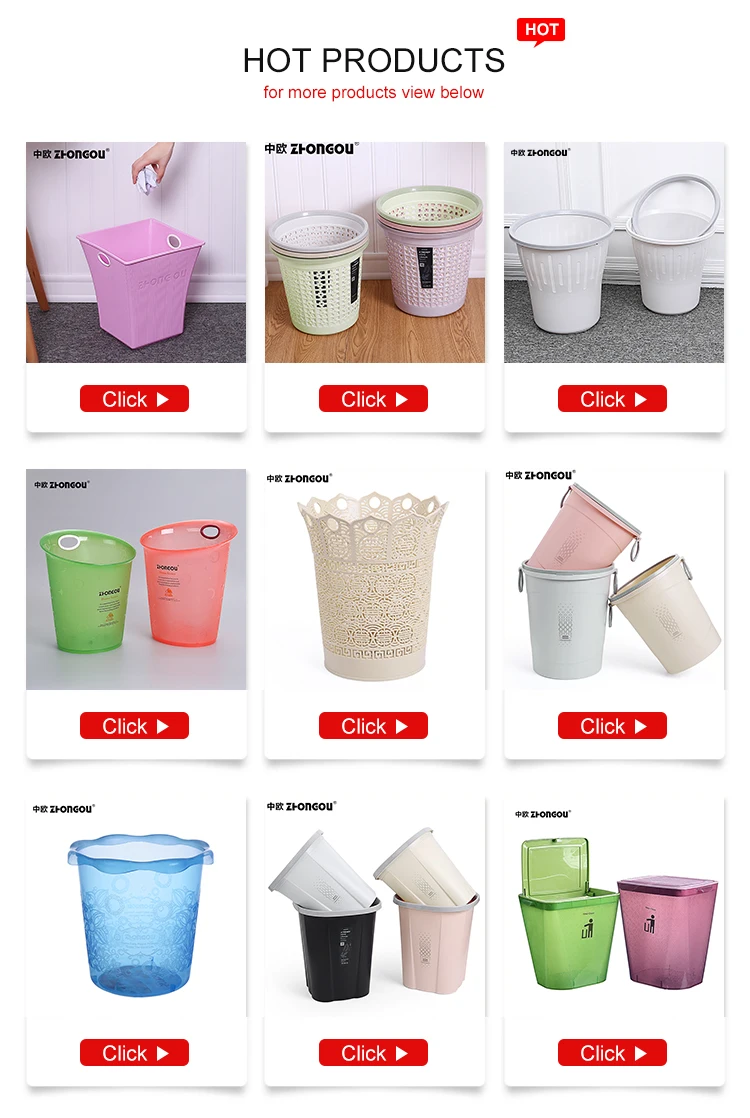Click button under the beige lace basket
This screenshot has width=750, height=1118.
click(x=373, y=726)
